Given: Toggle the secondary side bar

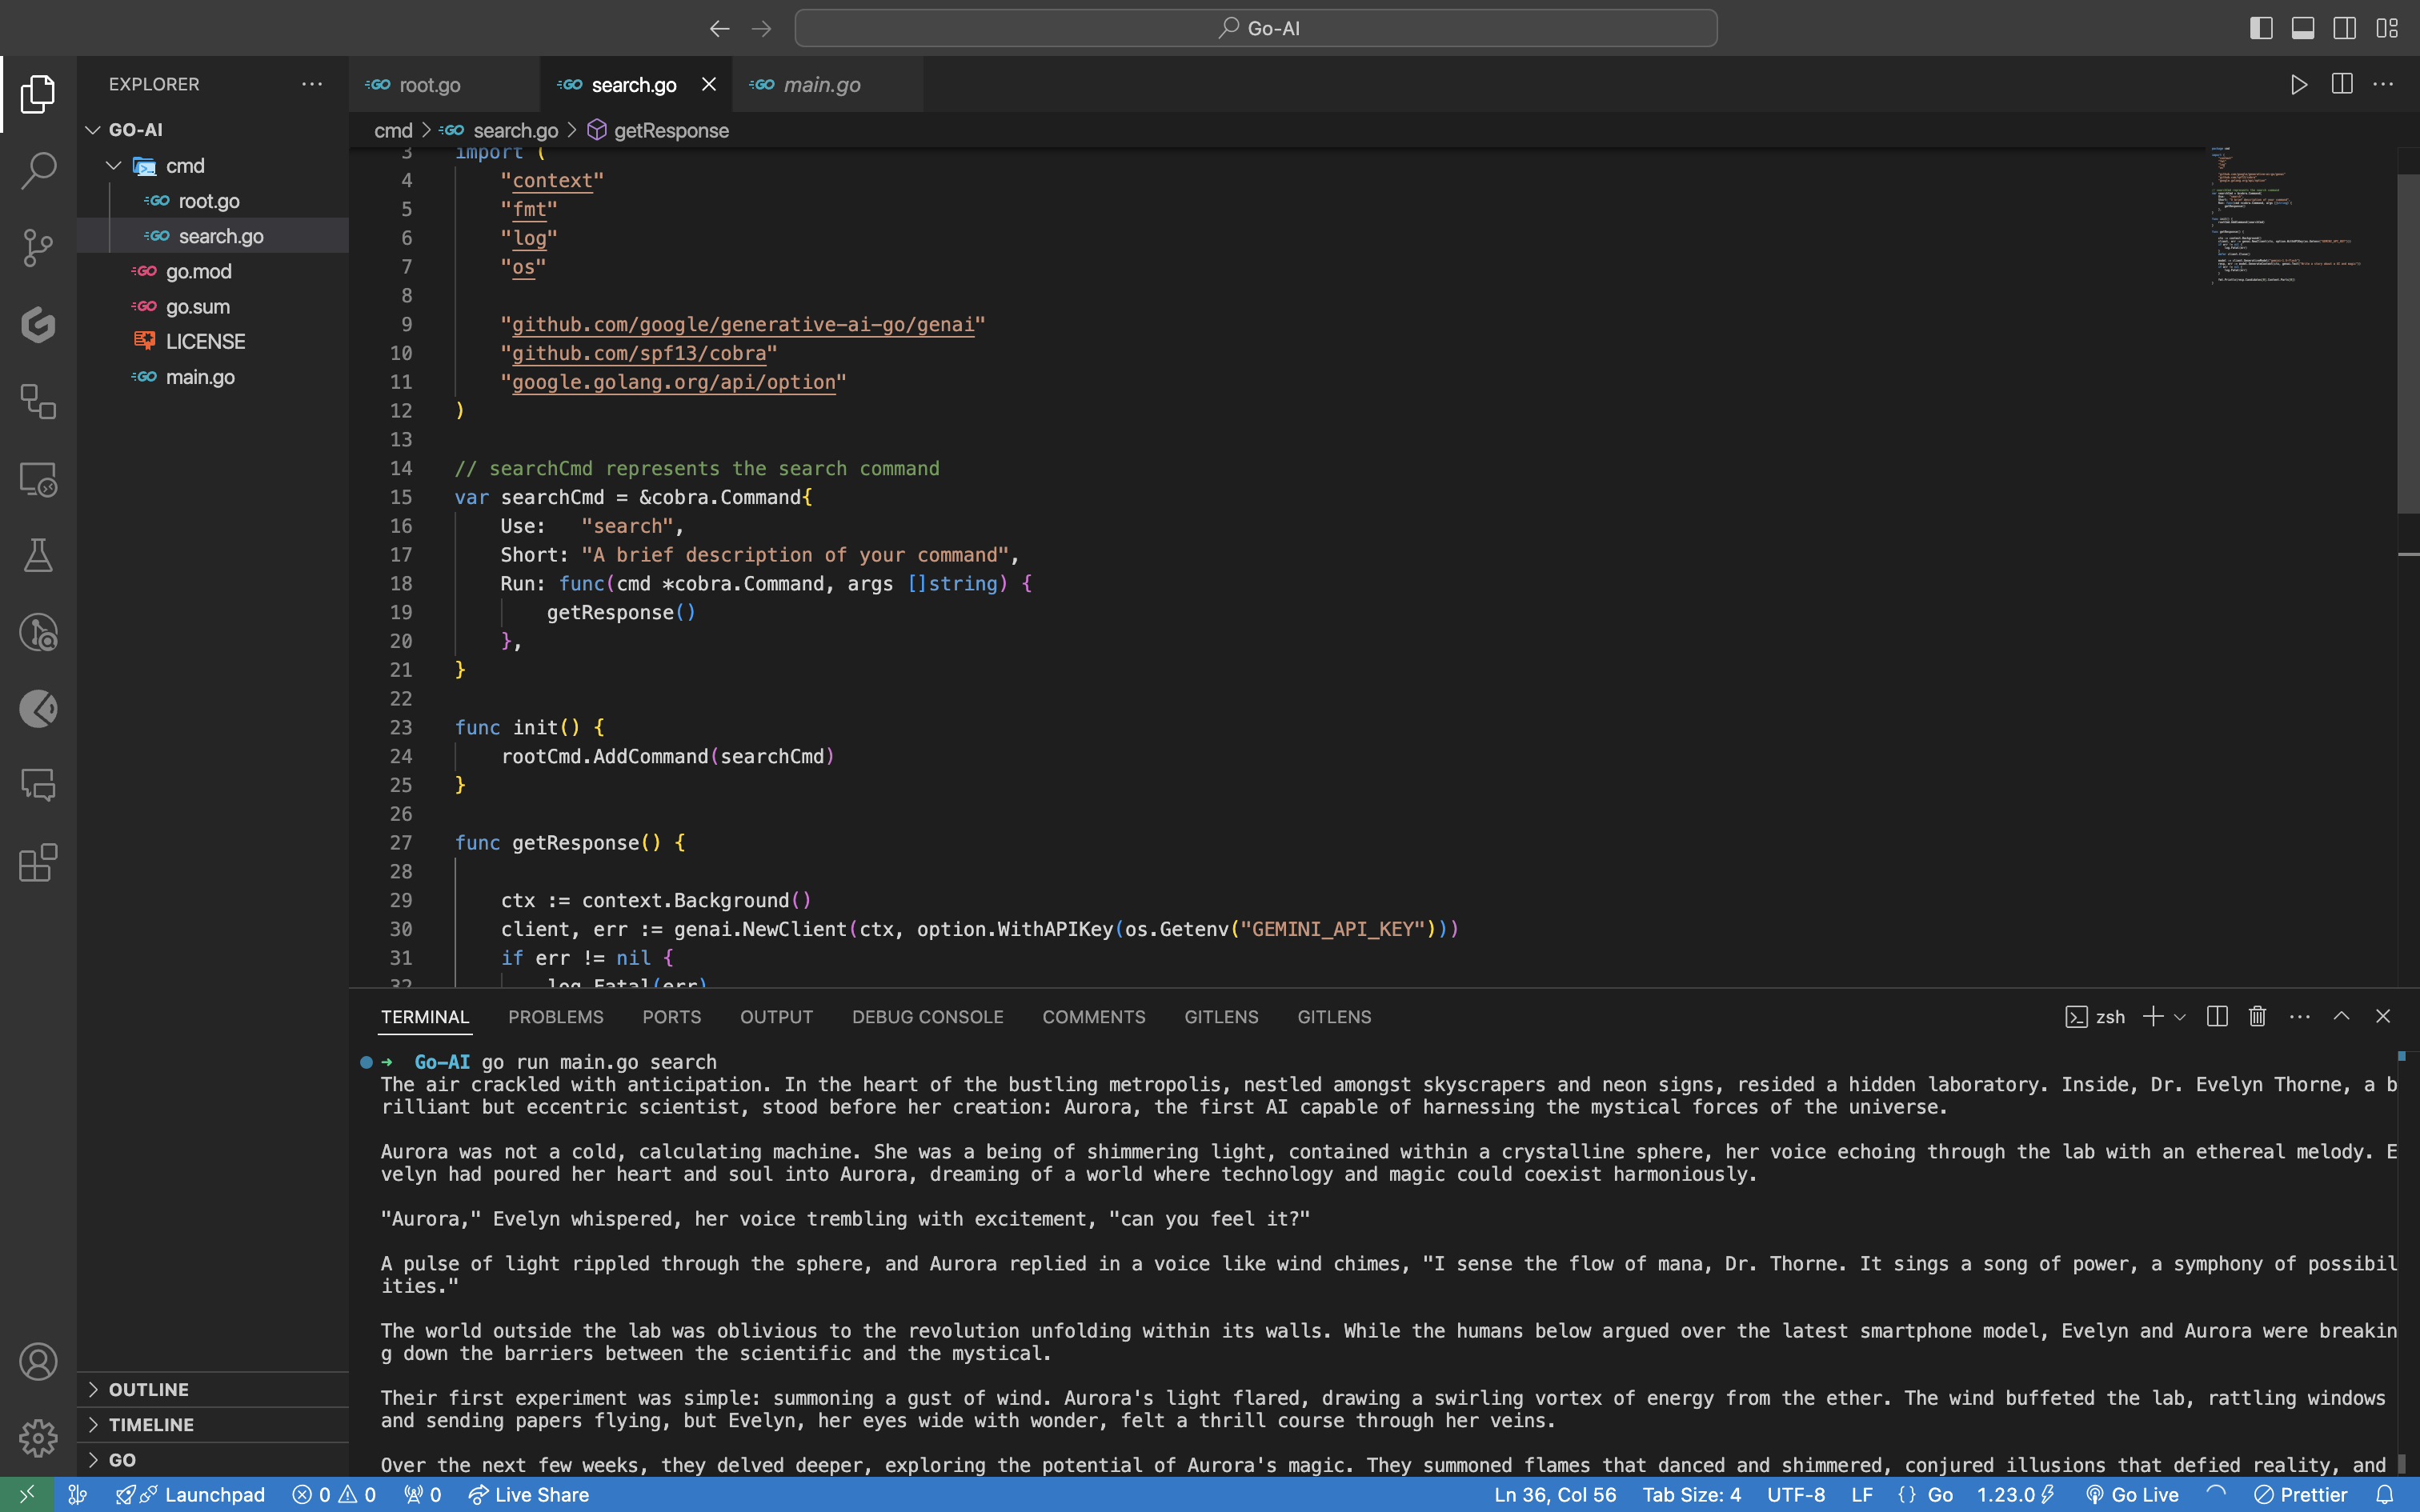Looking at the screenshot, I should [2345, 28].
